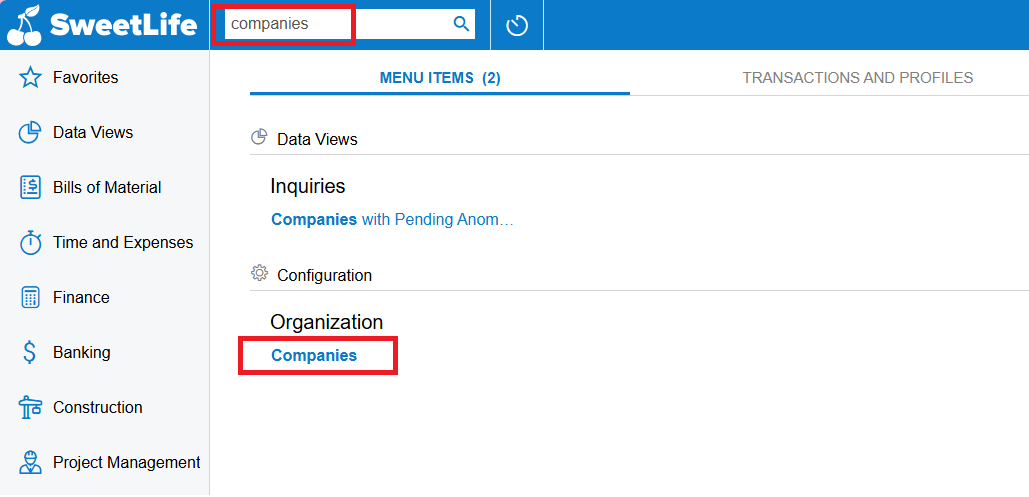Click the Favorites star icon
Viewport: 1029px width, 497px height.
pyautogui.click(x=30, y=77)
